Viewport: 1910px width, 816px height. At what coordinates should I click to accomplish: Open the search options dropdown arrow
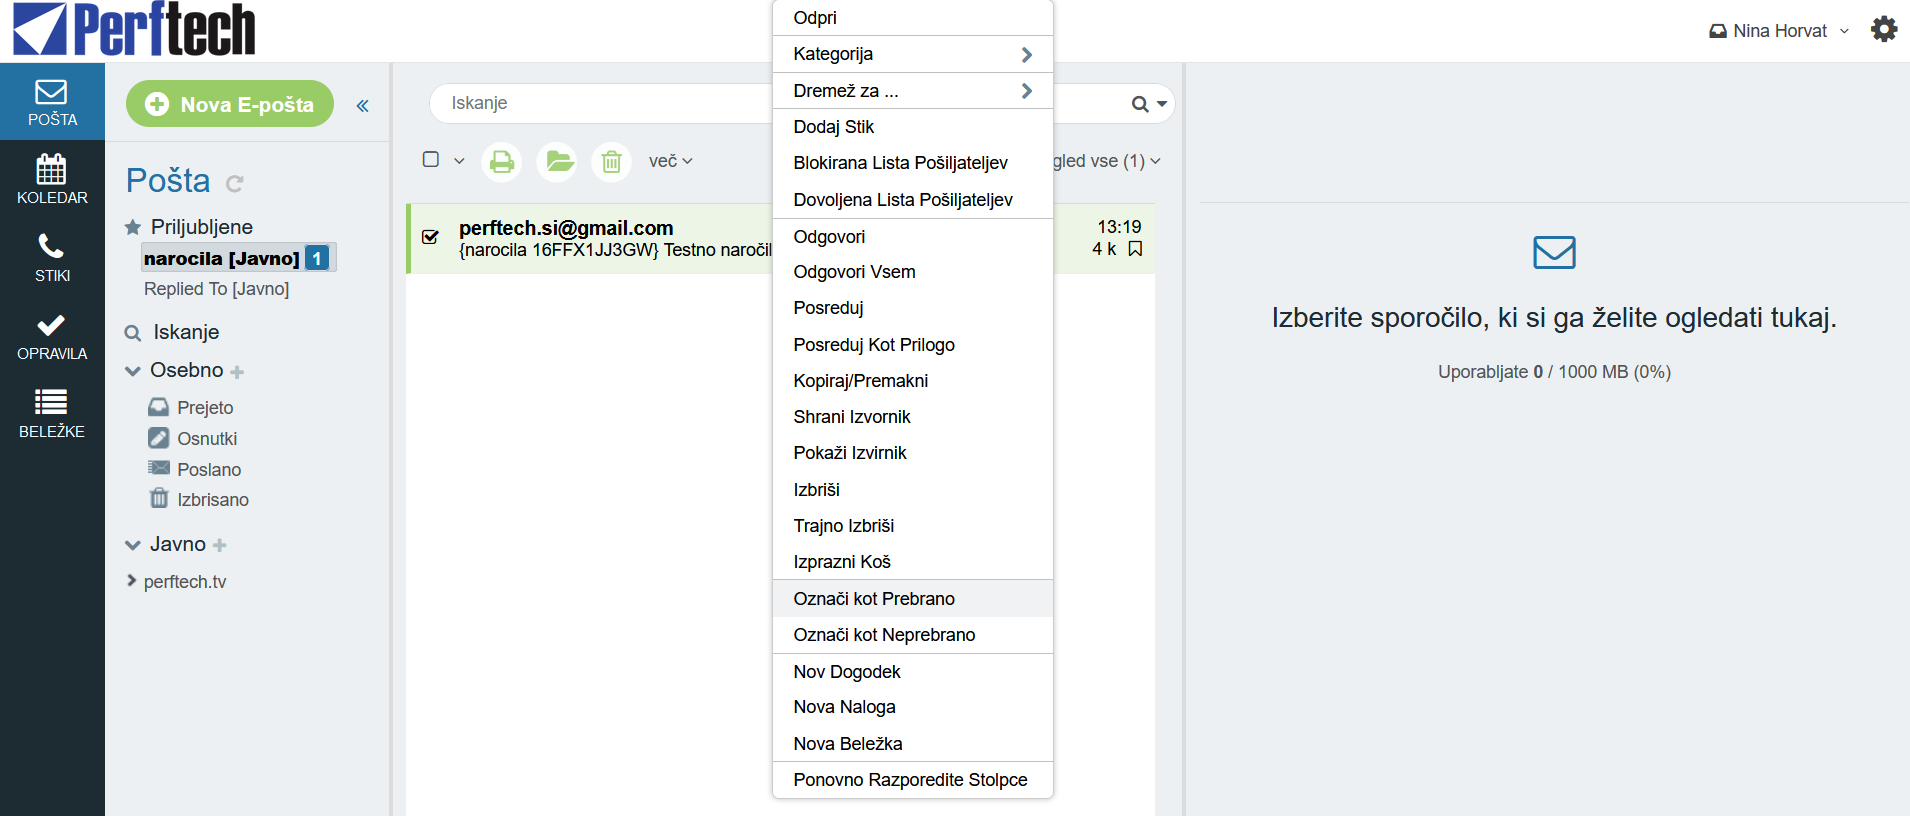(1162, 104)
